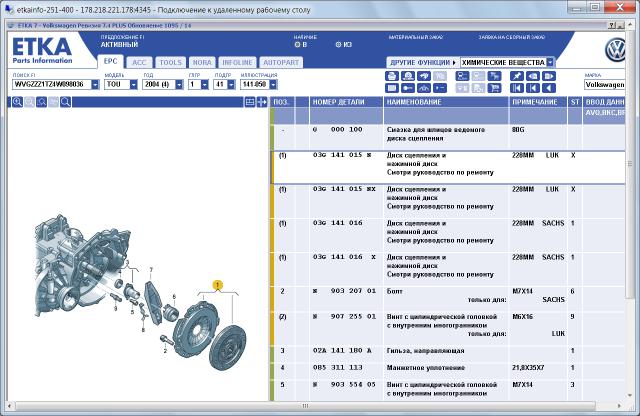Image resolution: width=640 pixels, height=416 pixels.
Task: Switch to the TOOLS tab
Action: 171,62
